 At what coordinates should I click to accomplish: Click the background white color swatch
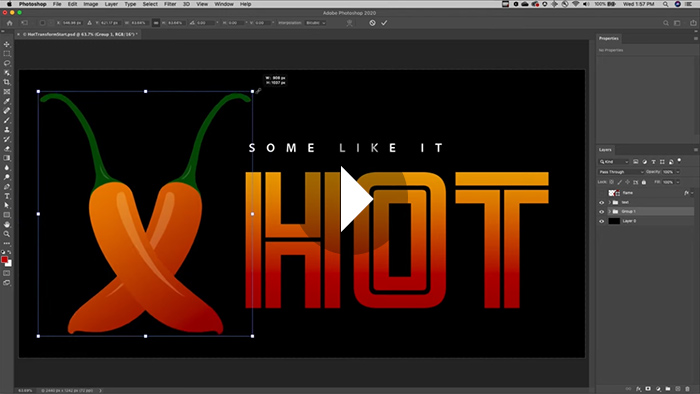coord(9,264)
